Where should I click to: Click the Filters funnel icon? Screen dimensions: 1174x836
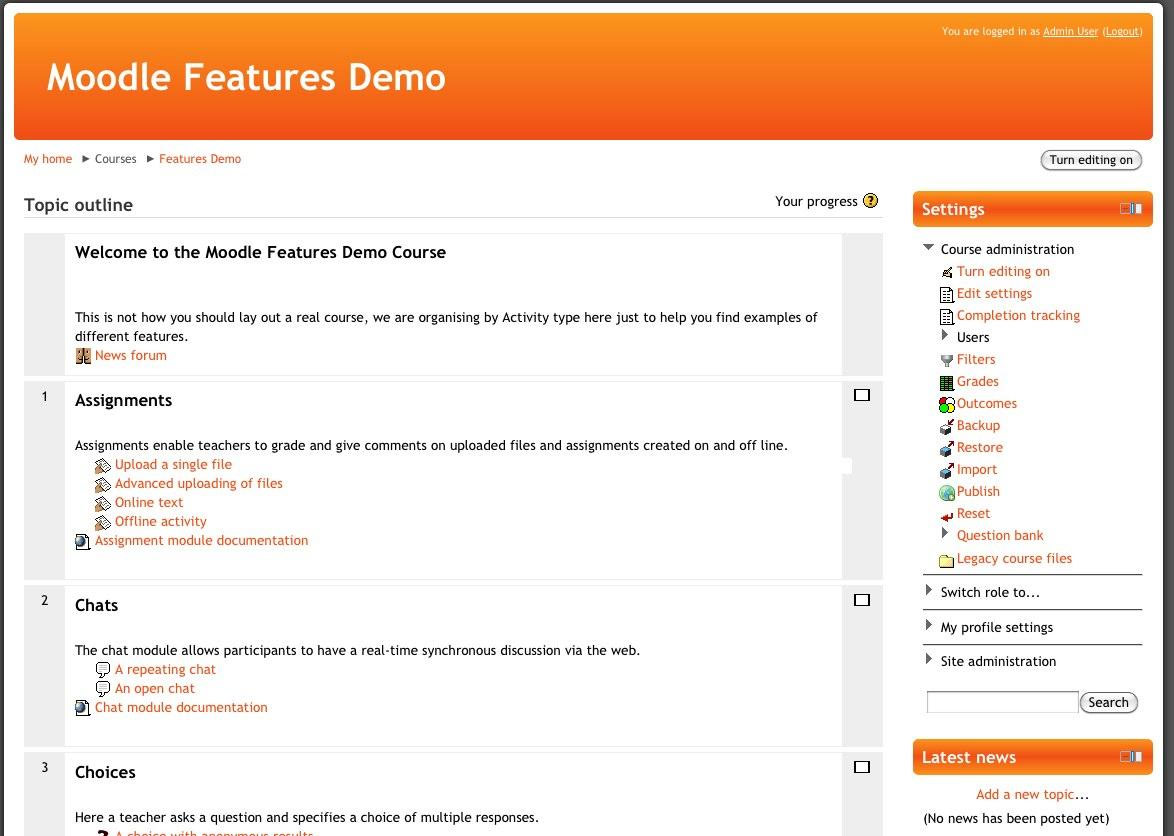point(946,360)
